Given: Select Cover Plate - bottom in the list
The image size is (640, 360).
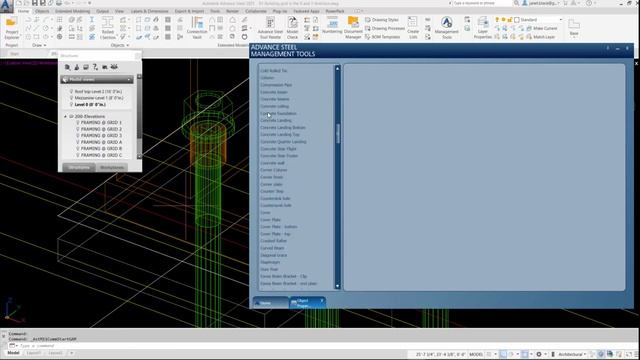Looking at the screenshot, I should click(279, 227).
